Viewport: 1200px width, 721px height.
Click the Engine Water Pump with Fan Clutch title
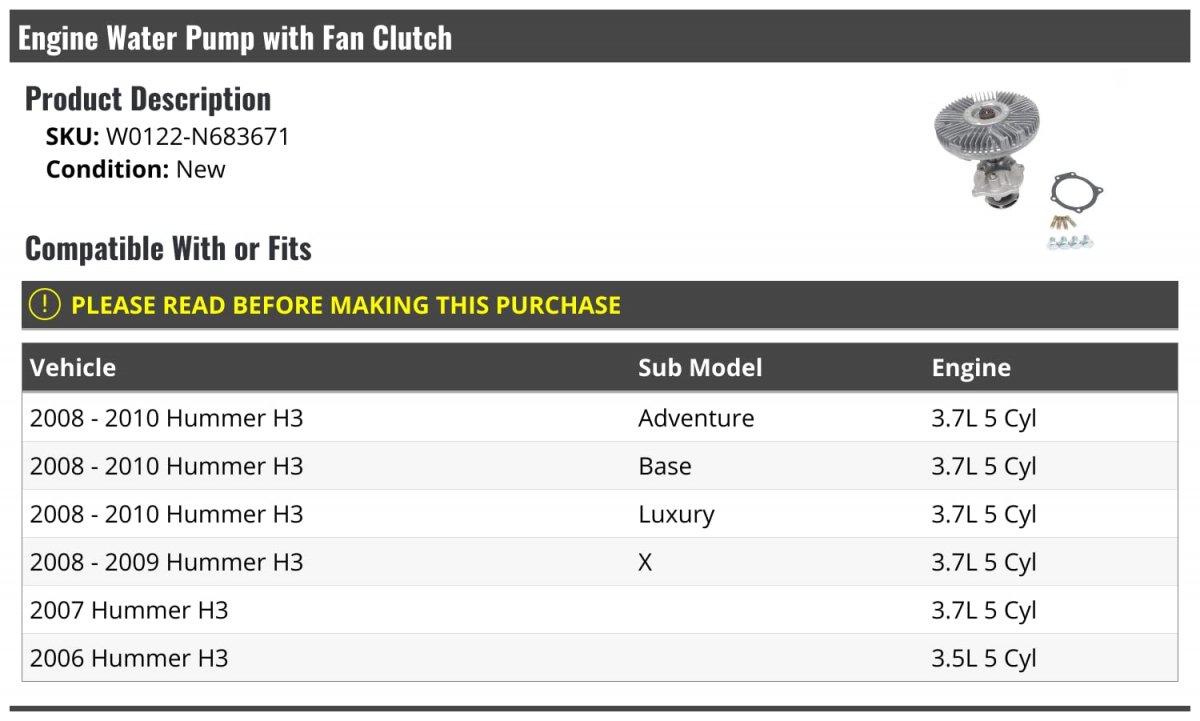click(x=235, y=38)
